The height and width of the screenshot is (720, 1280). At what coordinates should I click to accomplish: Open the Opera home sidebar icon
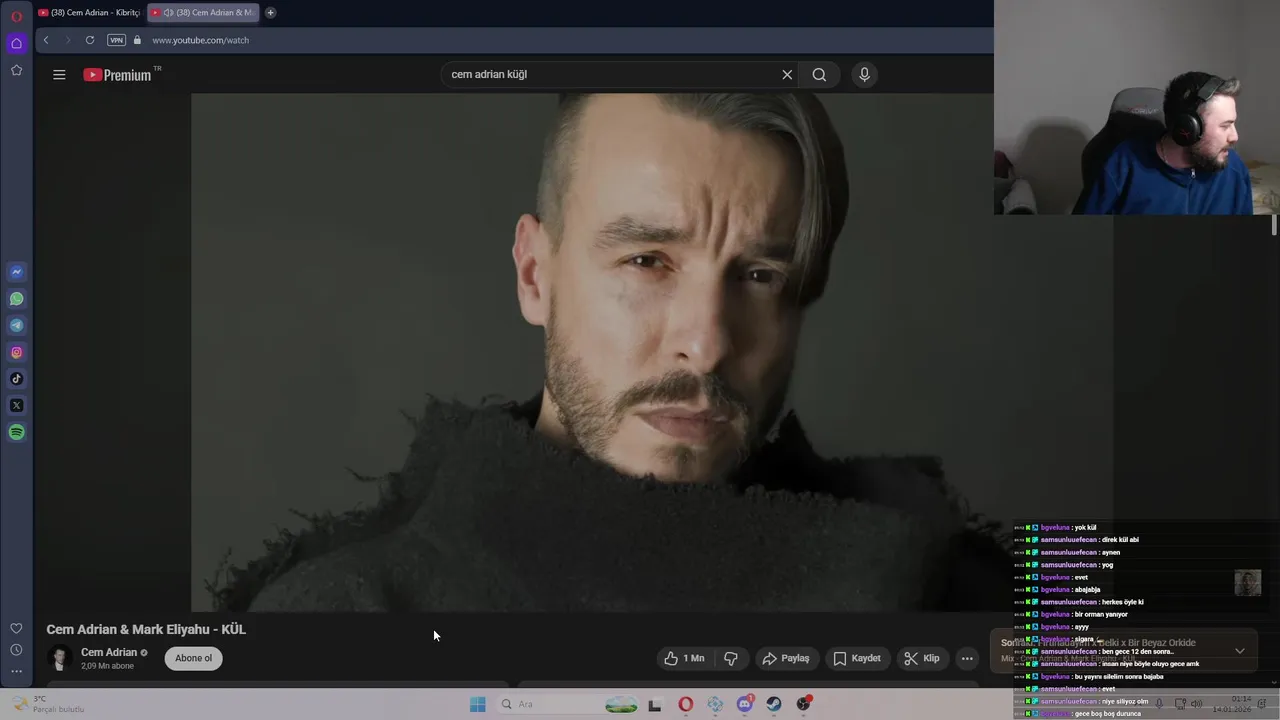16,43
